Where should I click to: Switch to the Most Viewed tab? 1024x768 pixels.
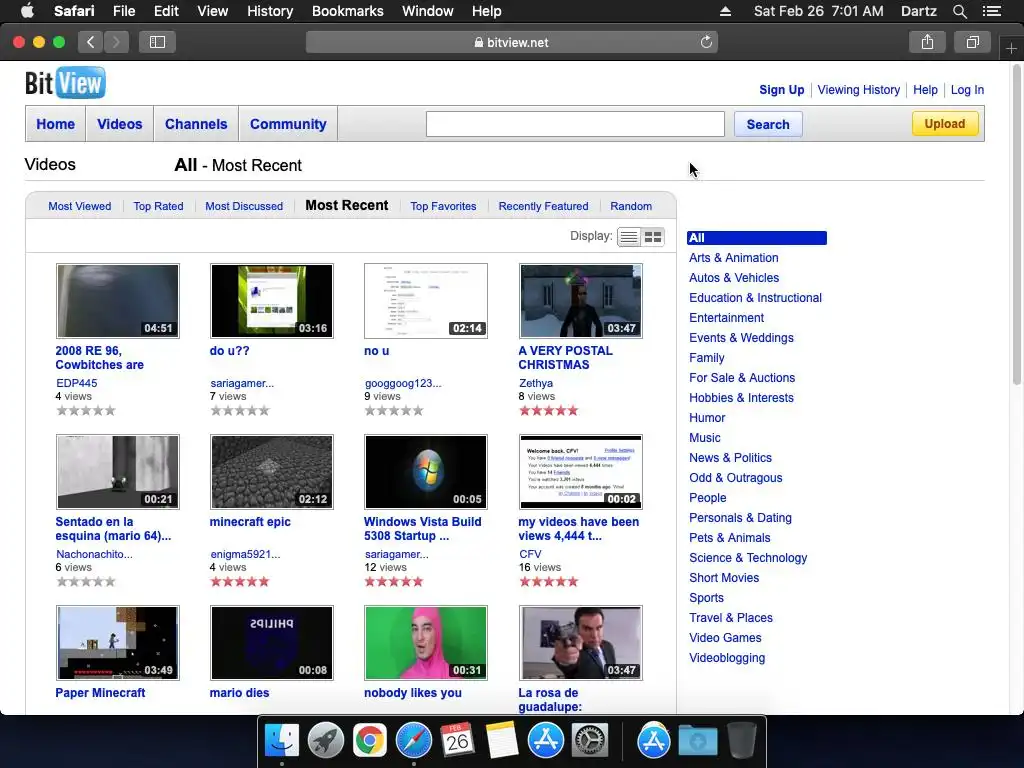tap(80, 206)
